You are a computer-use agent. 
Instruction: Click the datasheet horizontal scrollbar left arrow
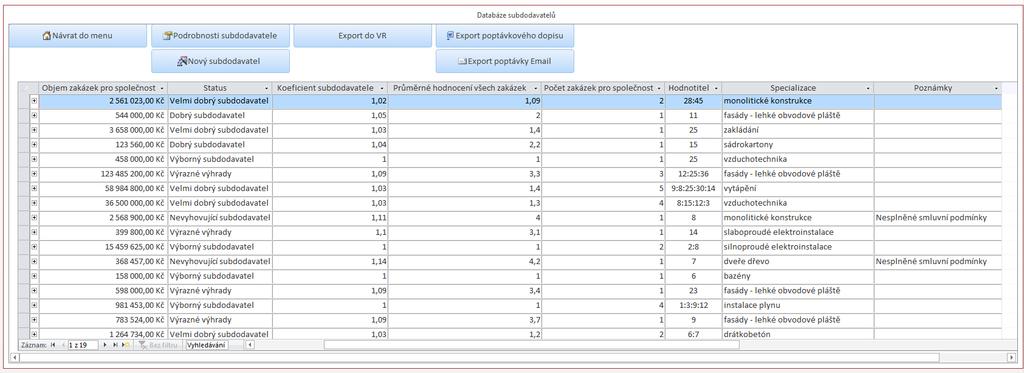pyautogui.click(x=250, y=344)
